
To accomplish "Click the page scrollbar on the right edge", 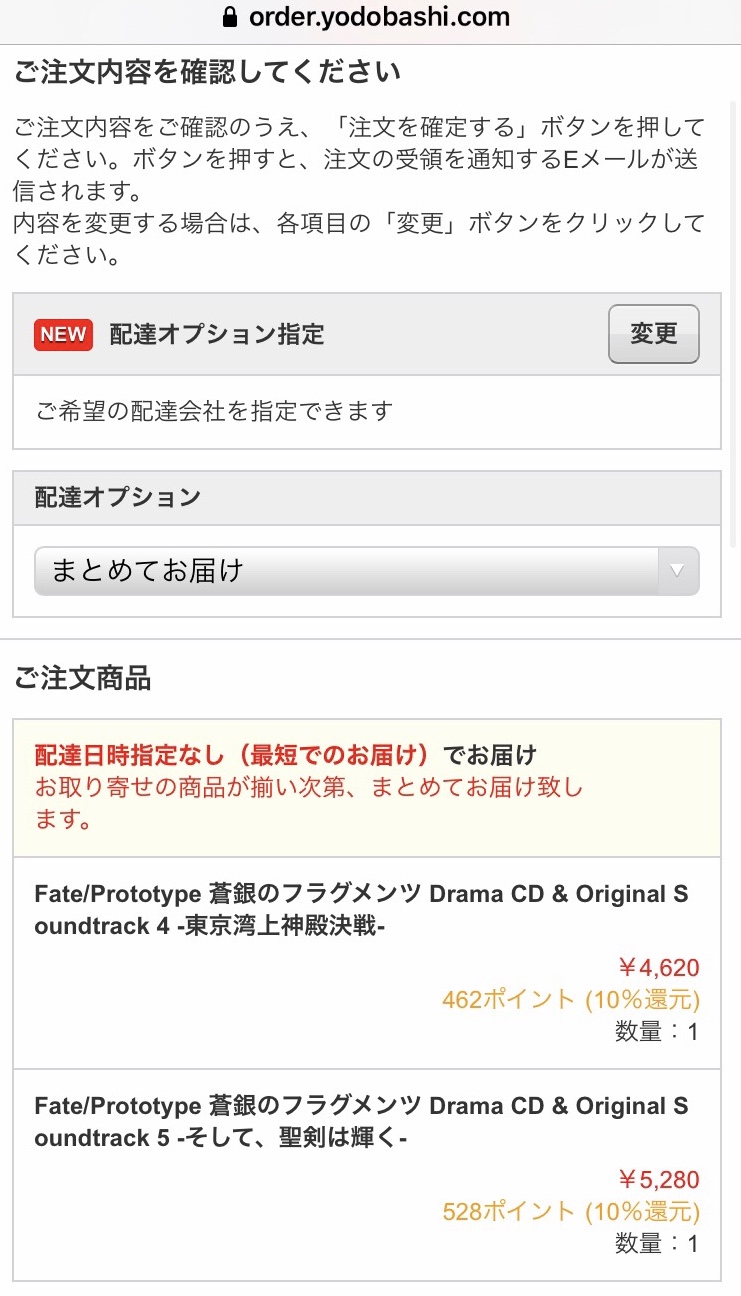I will 735,300.
